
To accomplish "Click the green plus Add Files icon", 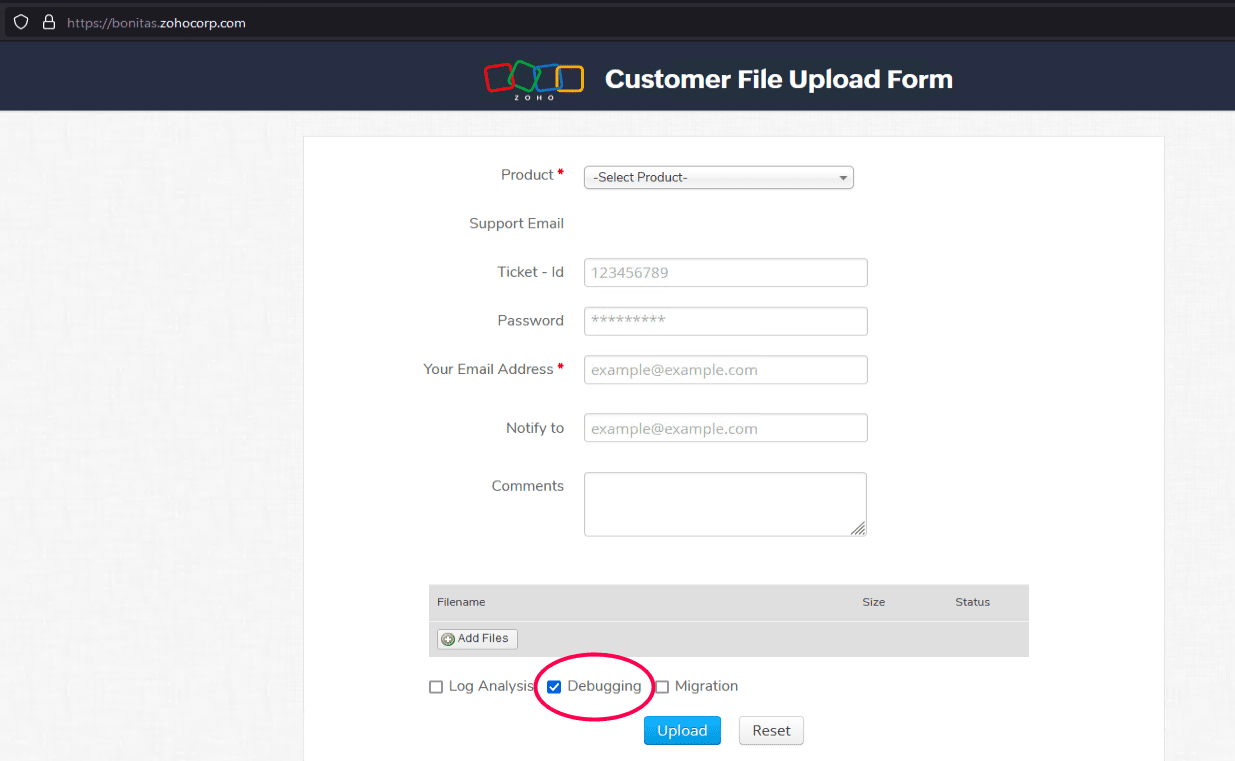I will tap(448, 639).
